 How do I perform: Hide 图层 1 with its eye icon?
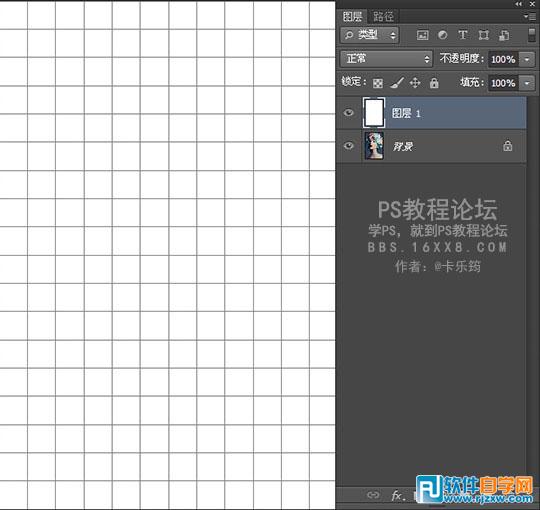[x=349, y=113]
